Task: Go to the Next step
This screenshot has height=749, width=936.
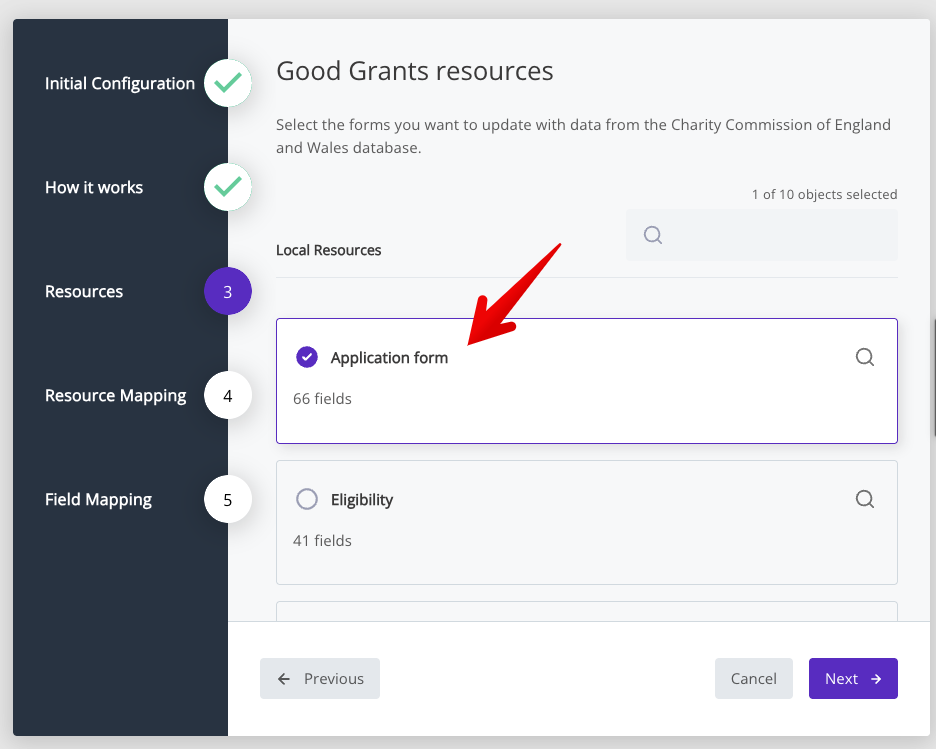Action: 852,678
